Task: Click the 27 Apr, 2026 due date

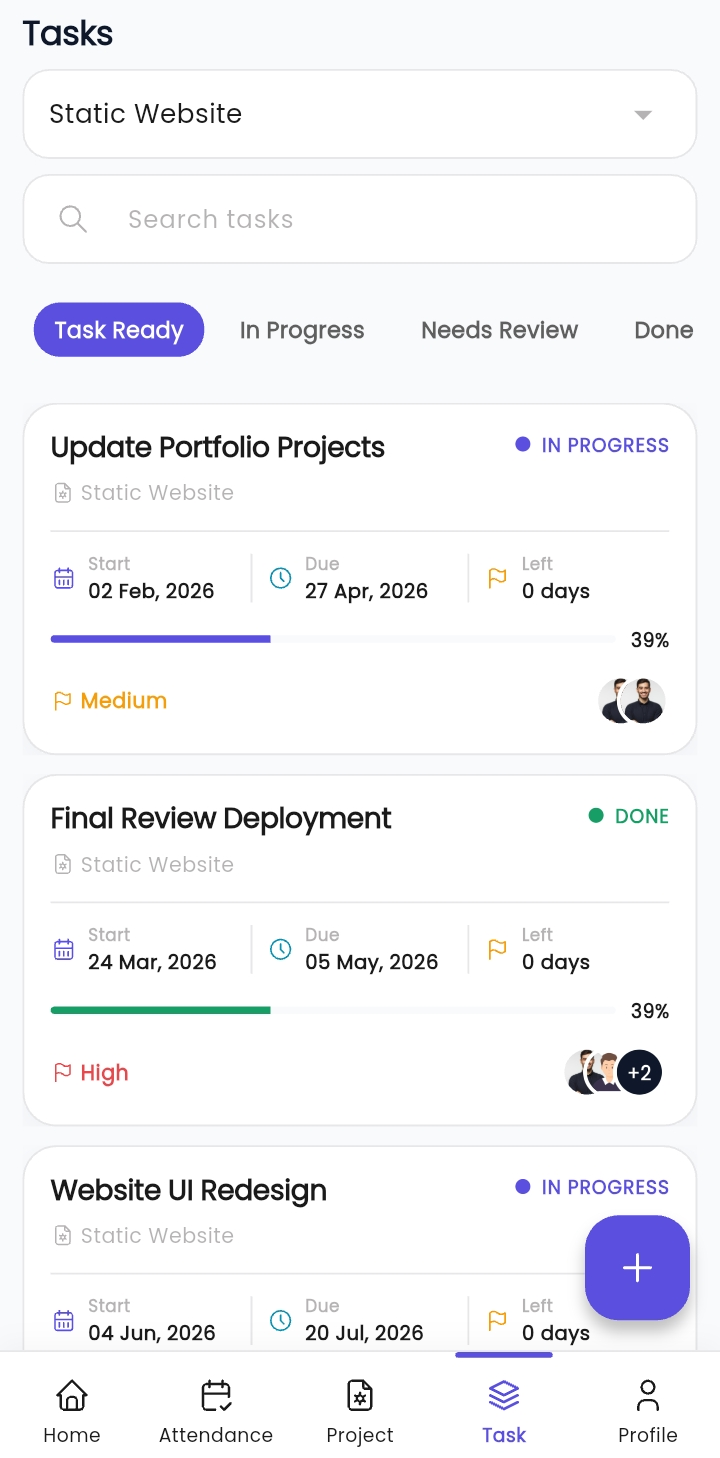Action: 366,591
